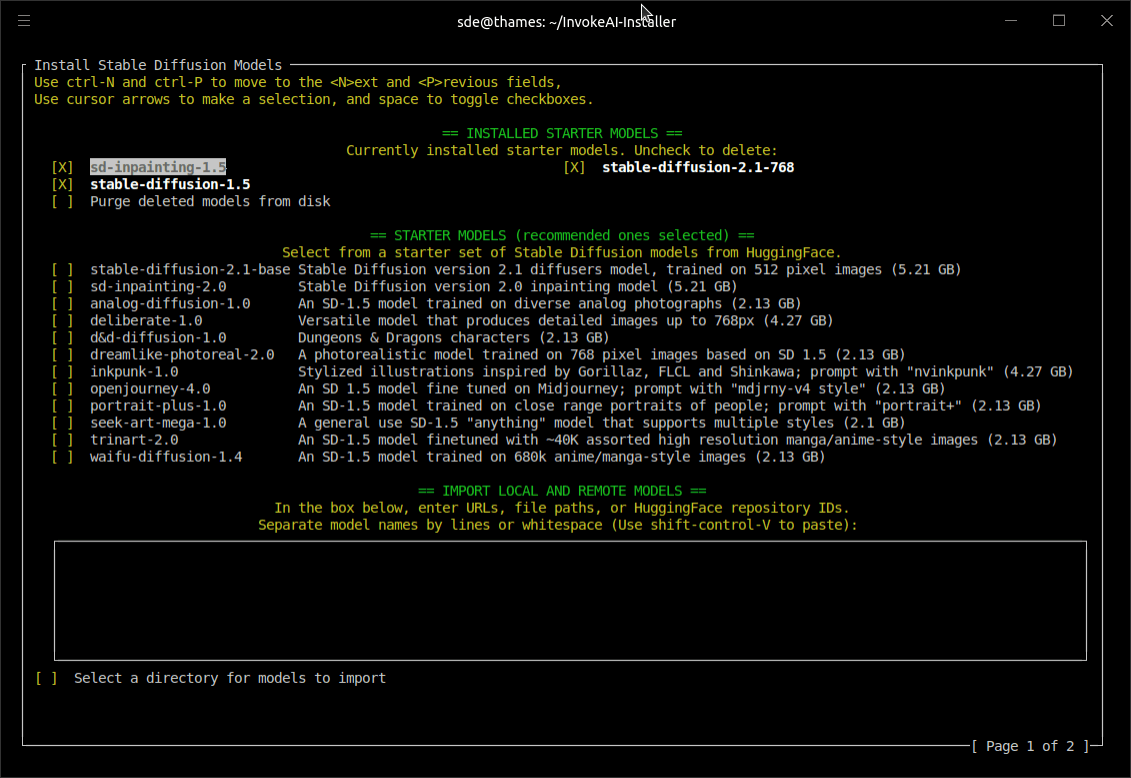1131x778 pixels.
Task: Click the sd-inpainting-2.0 model name
Action: [158, 286]
